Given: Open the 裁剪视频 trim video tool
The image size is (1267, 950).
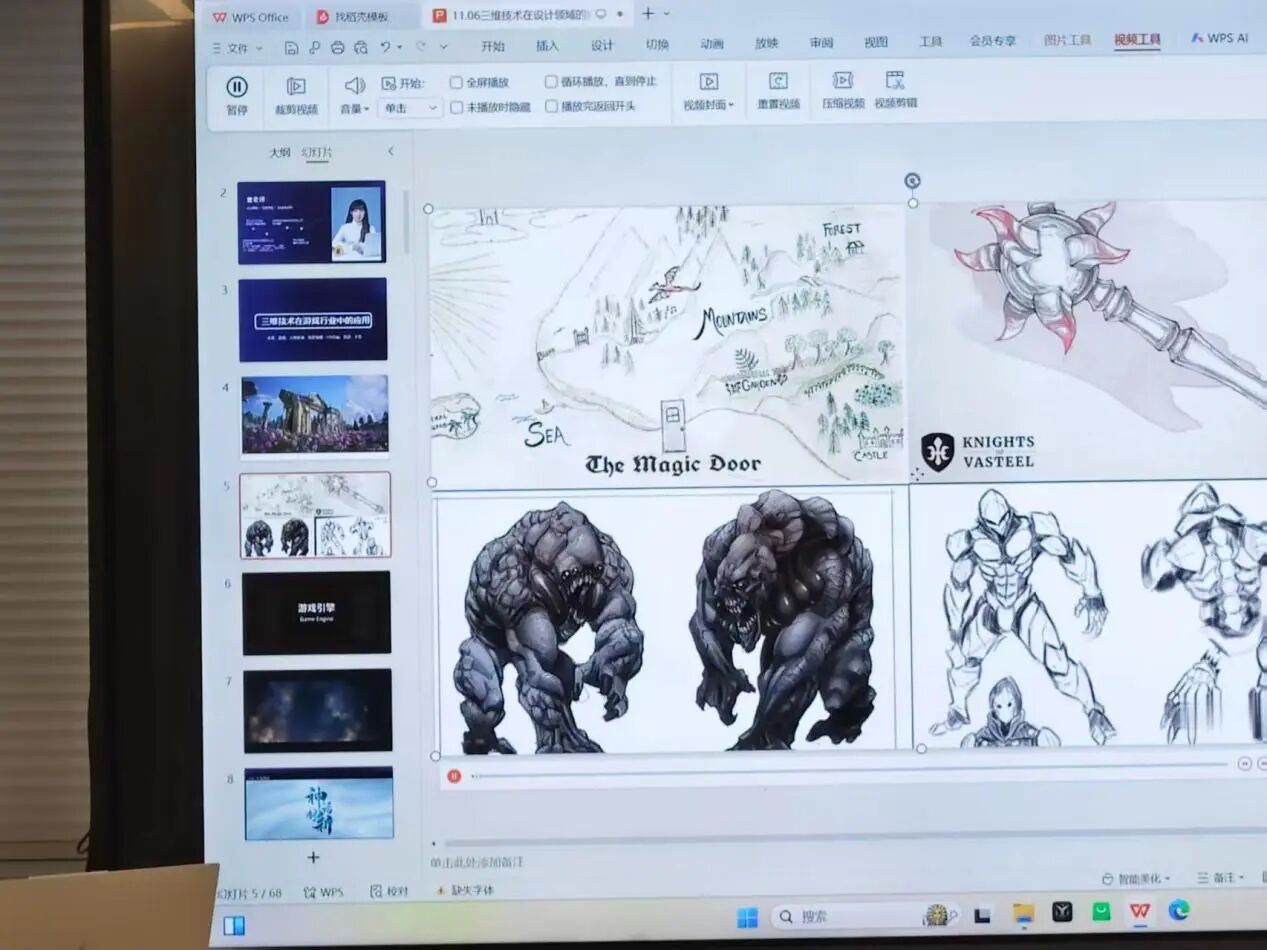Looking at the screenshot, I should click(x=296, y=87).
